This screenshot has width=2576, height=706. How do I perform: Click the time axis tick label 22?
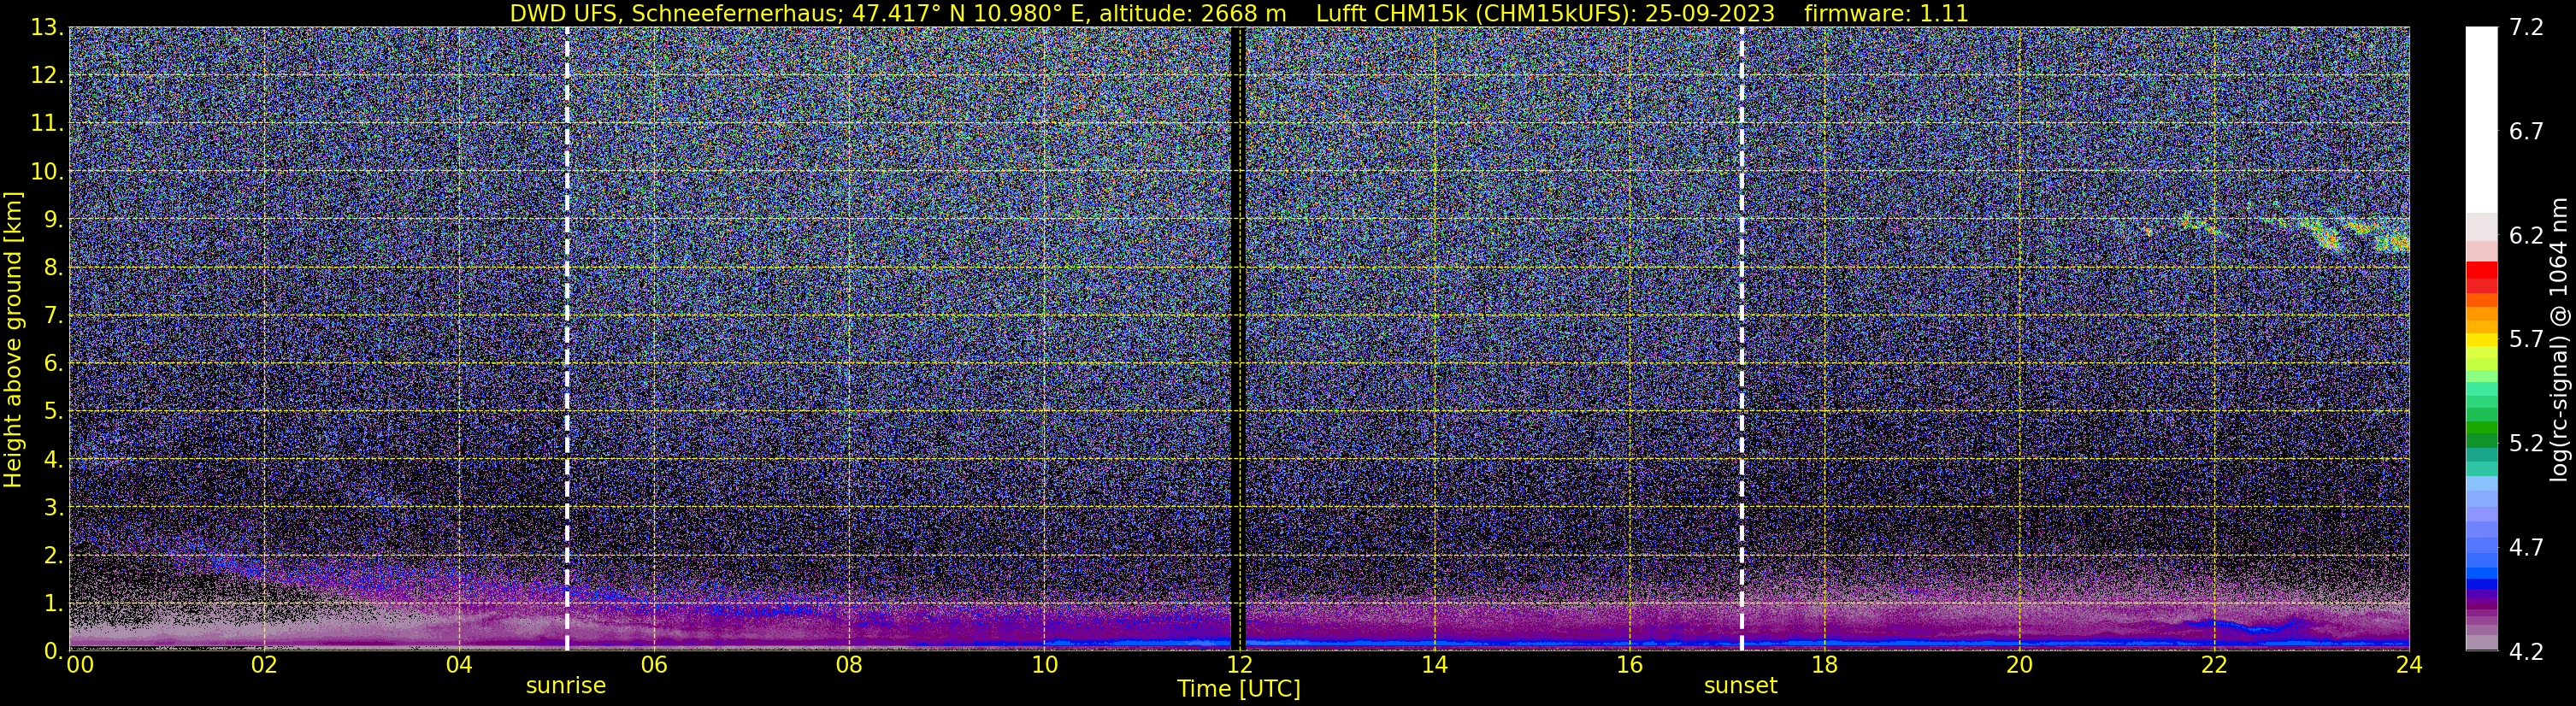point(2214,665)
